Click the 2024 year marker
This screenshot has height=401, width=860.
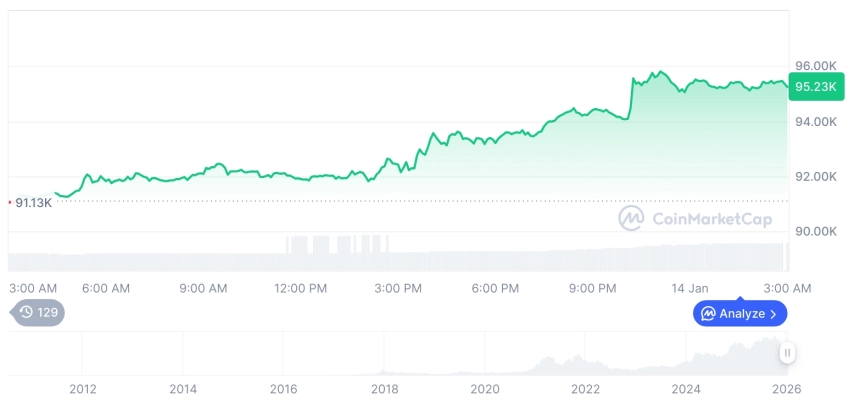click(x=686, y=388)
